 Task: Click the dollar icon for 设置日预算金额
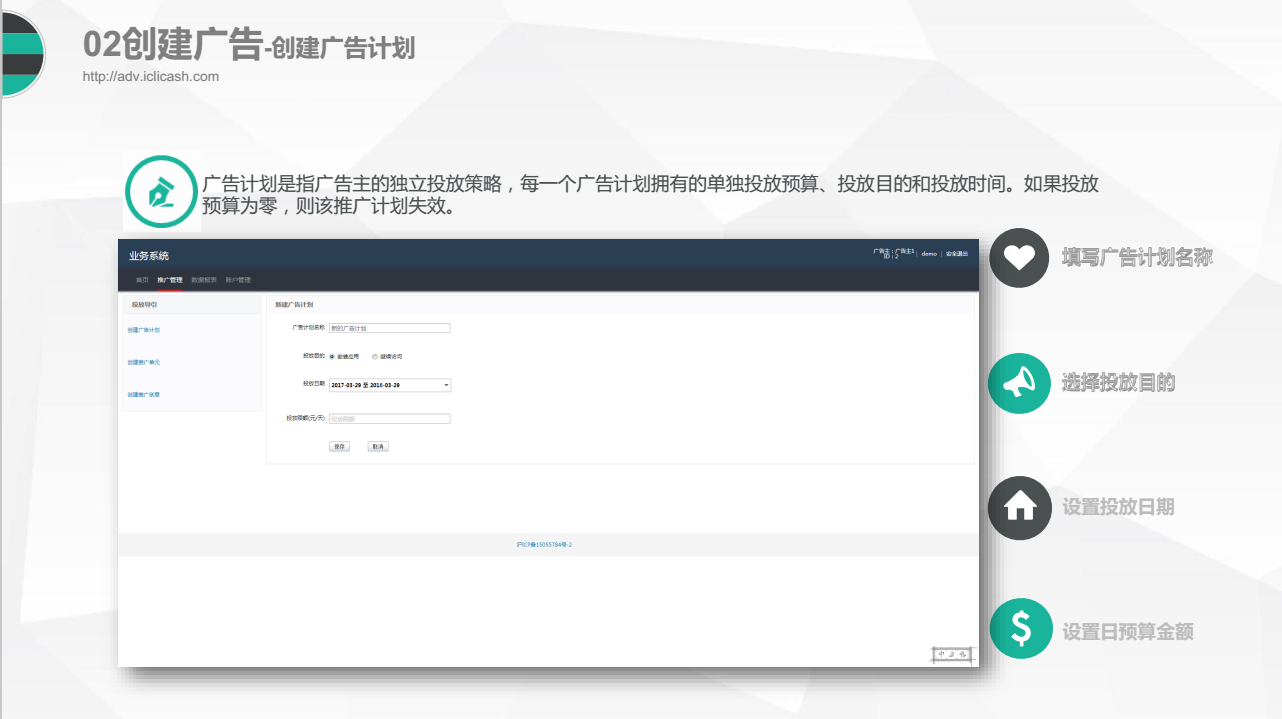point(1019,628)
